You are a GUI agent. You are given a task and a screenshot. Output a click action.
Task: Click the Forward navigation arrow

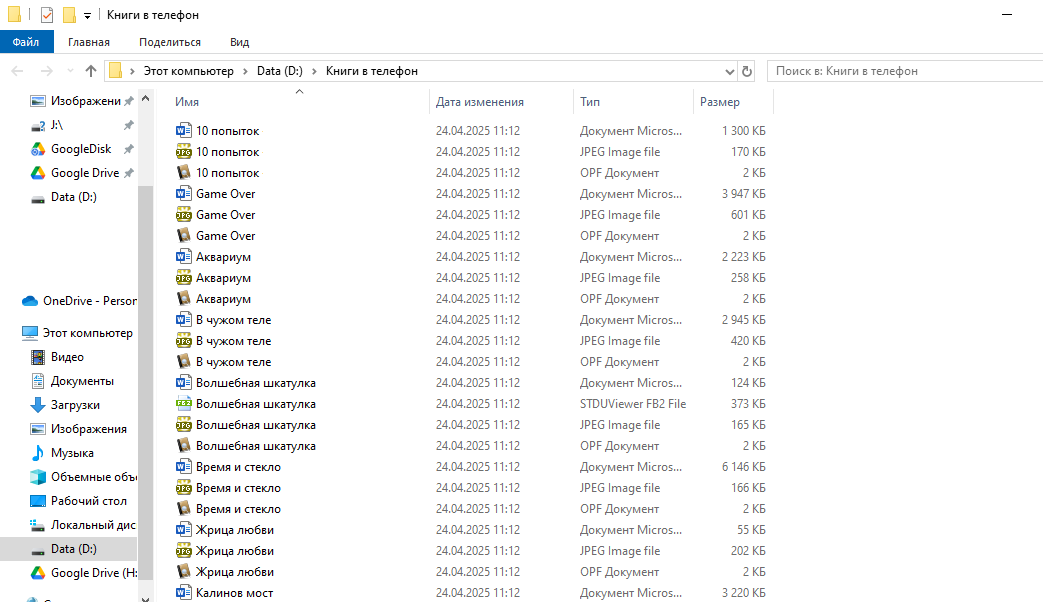click(x=47, y=71)
